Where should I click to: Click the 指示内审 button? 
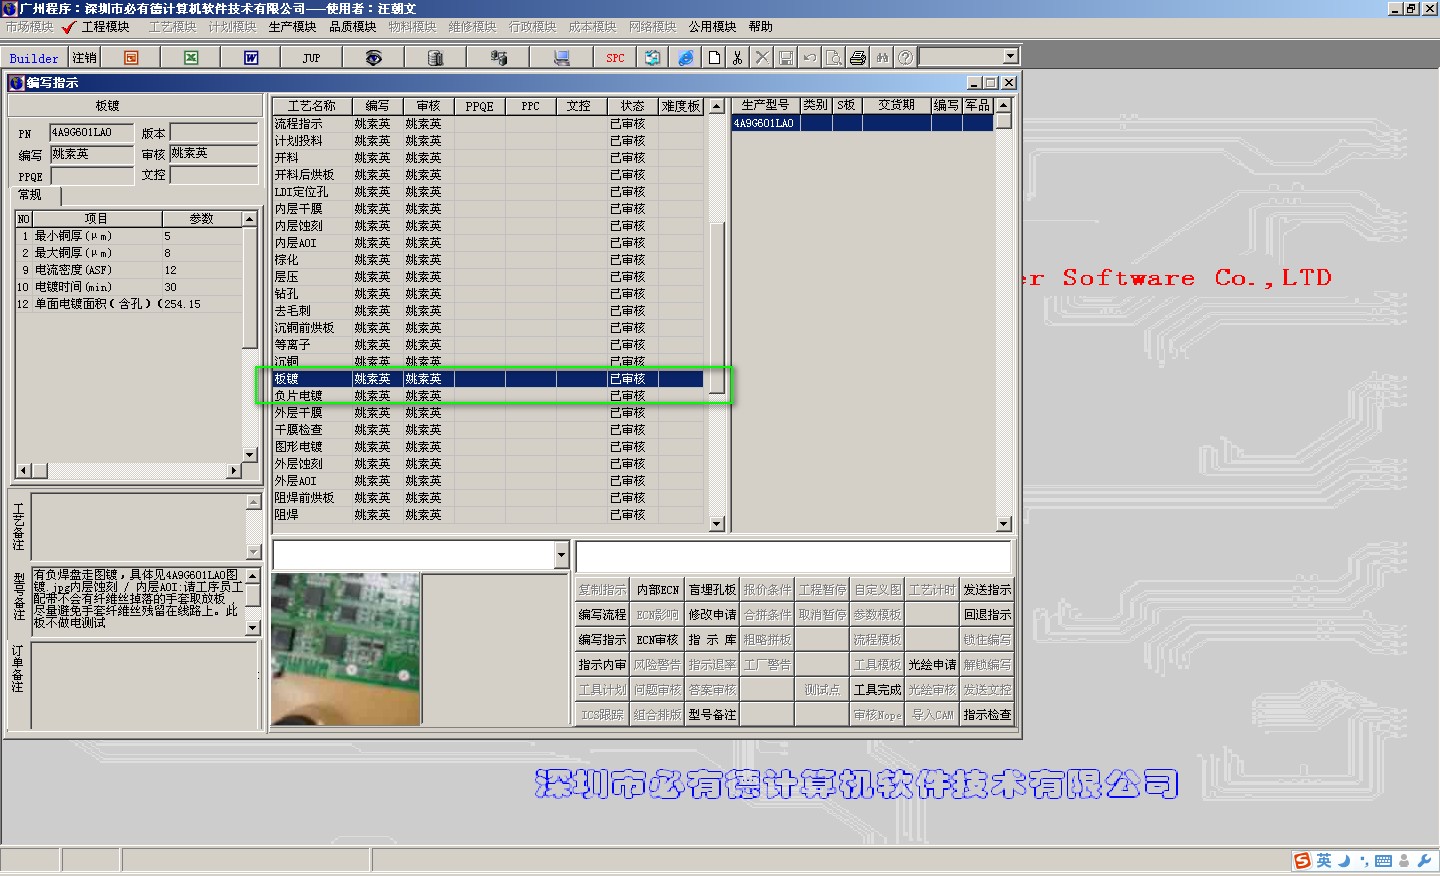(x=602, y=665)
